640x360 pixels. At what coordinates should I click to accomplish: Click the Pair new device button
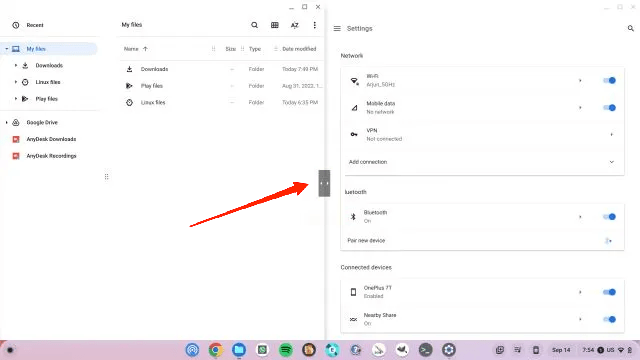(x=608, y=241)
